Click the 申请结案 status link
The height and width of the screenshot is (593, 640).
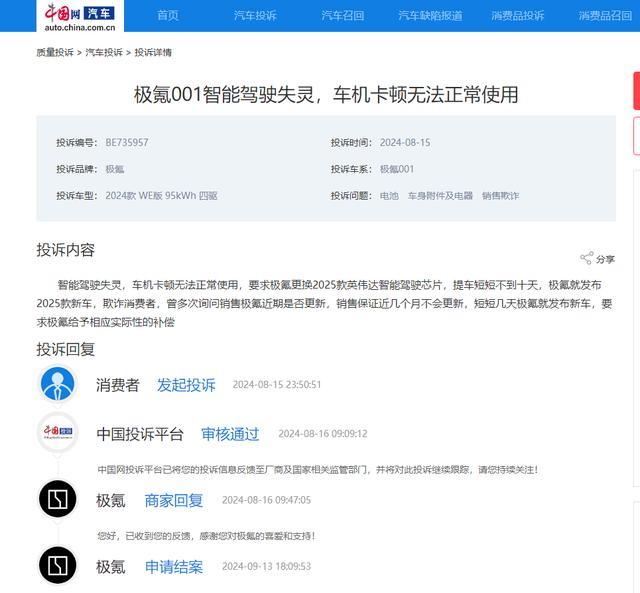click(174, 567)
